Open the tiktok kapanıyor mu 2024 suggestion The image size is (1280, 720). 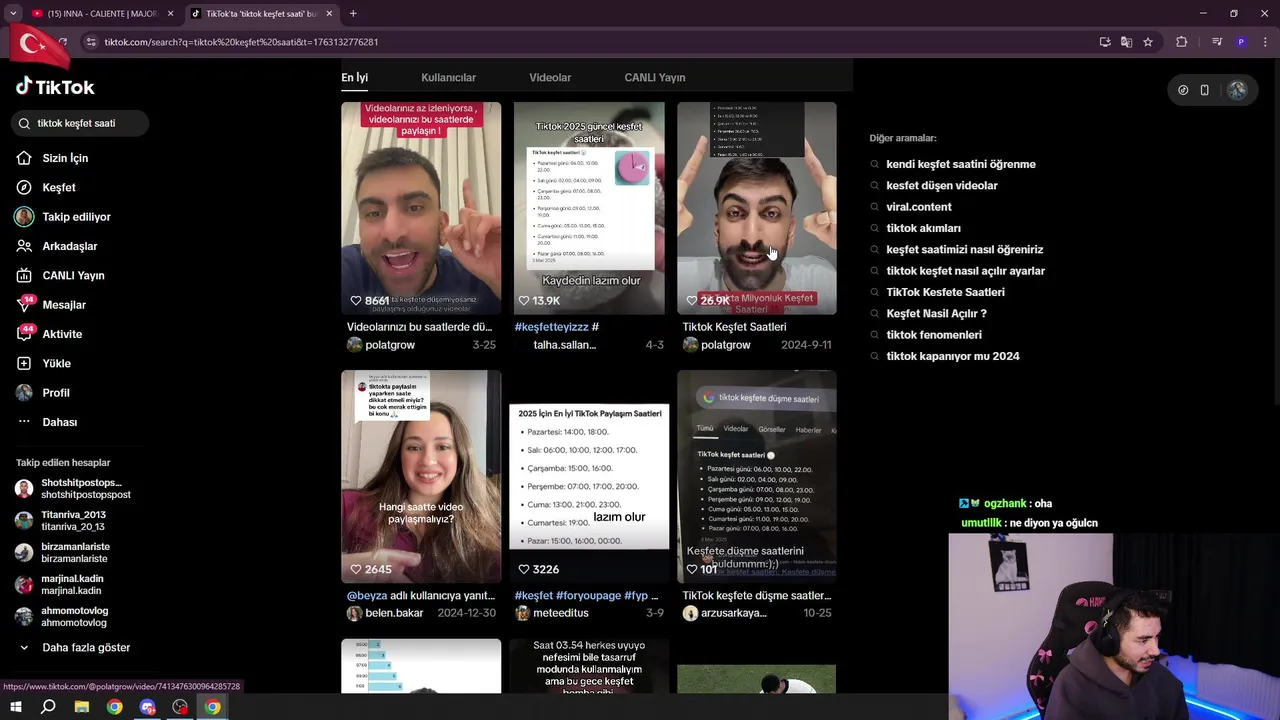click(953, 356)
